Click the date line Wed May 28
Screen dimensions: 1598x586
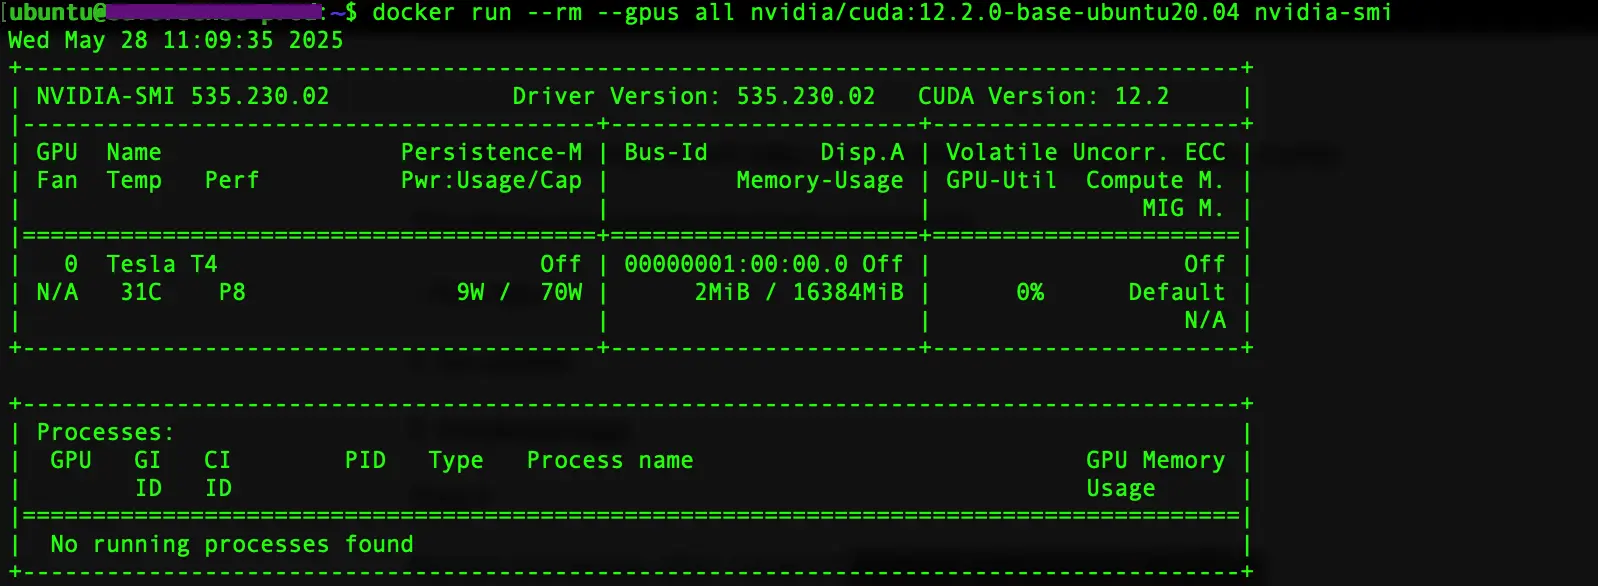pos(175,41)
